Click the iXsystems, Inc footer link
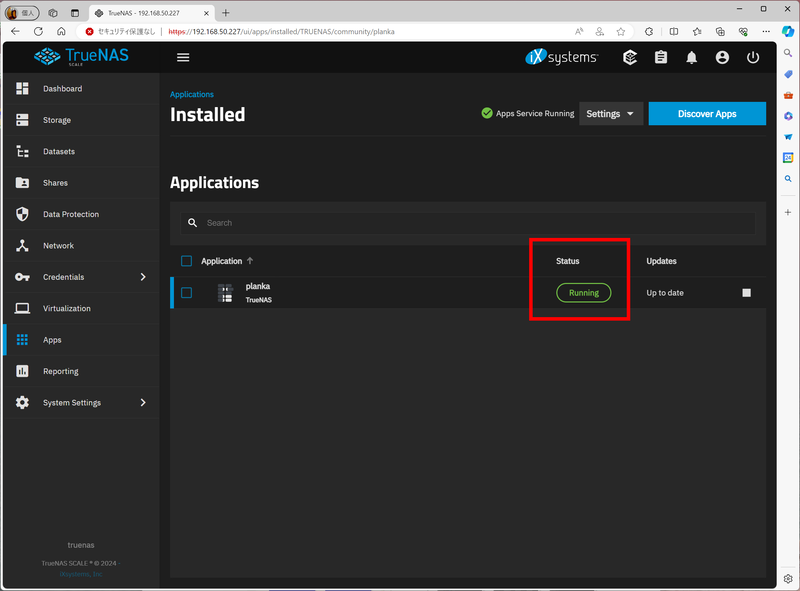800x591 pixels. pyautogui.click(x=81, y=574)
